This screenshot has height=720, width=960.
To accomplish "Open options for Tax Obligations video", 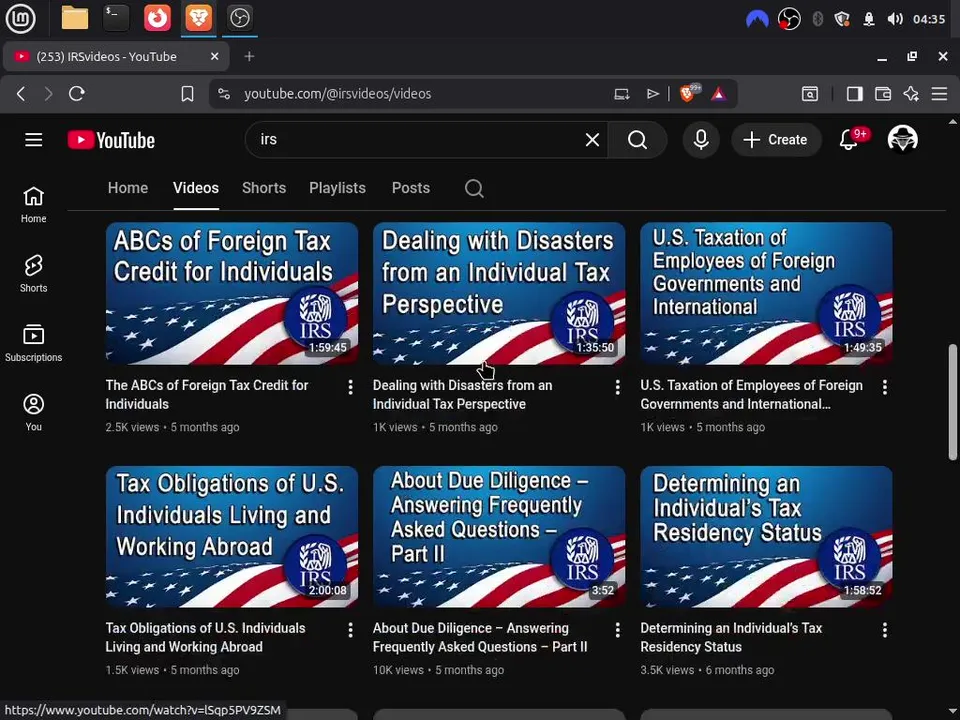I will click(x=350, y=630).
